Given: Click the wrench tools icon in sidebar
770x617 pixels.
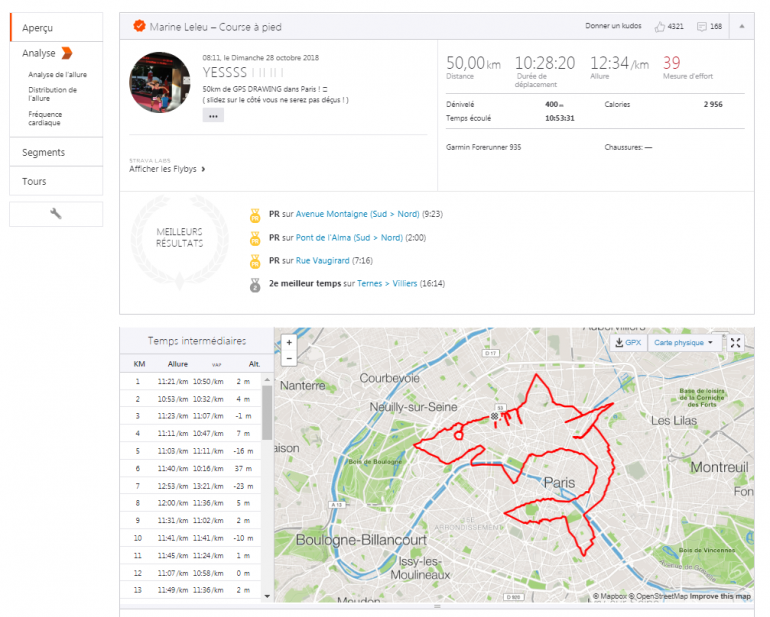Looking at the screenshot, I should point(56,214).
